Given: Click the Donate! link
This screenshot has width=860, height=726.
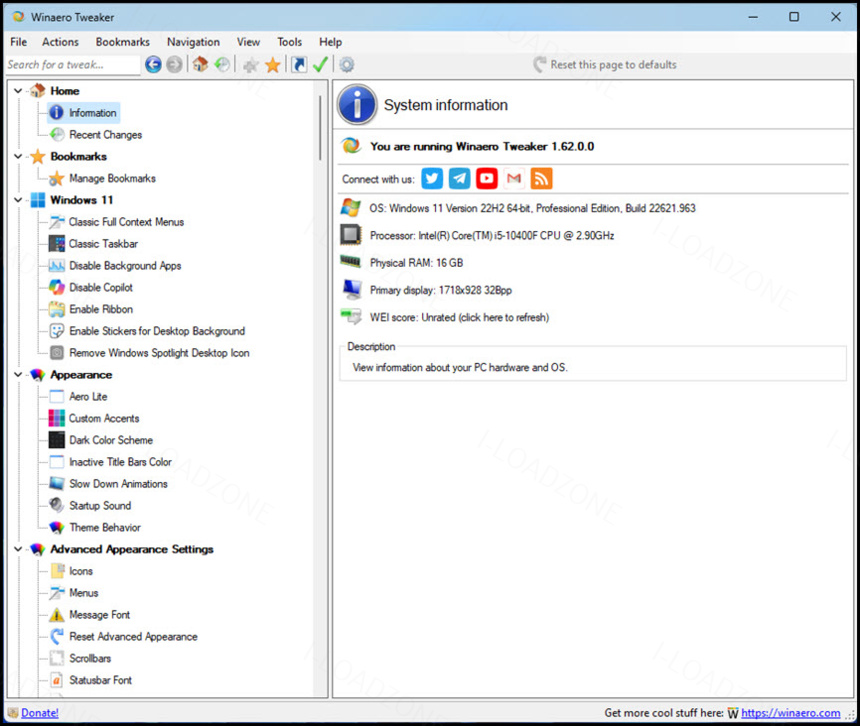Looking at the screenshot, I should pos(40,713).
